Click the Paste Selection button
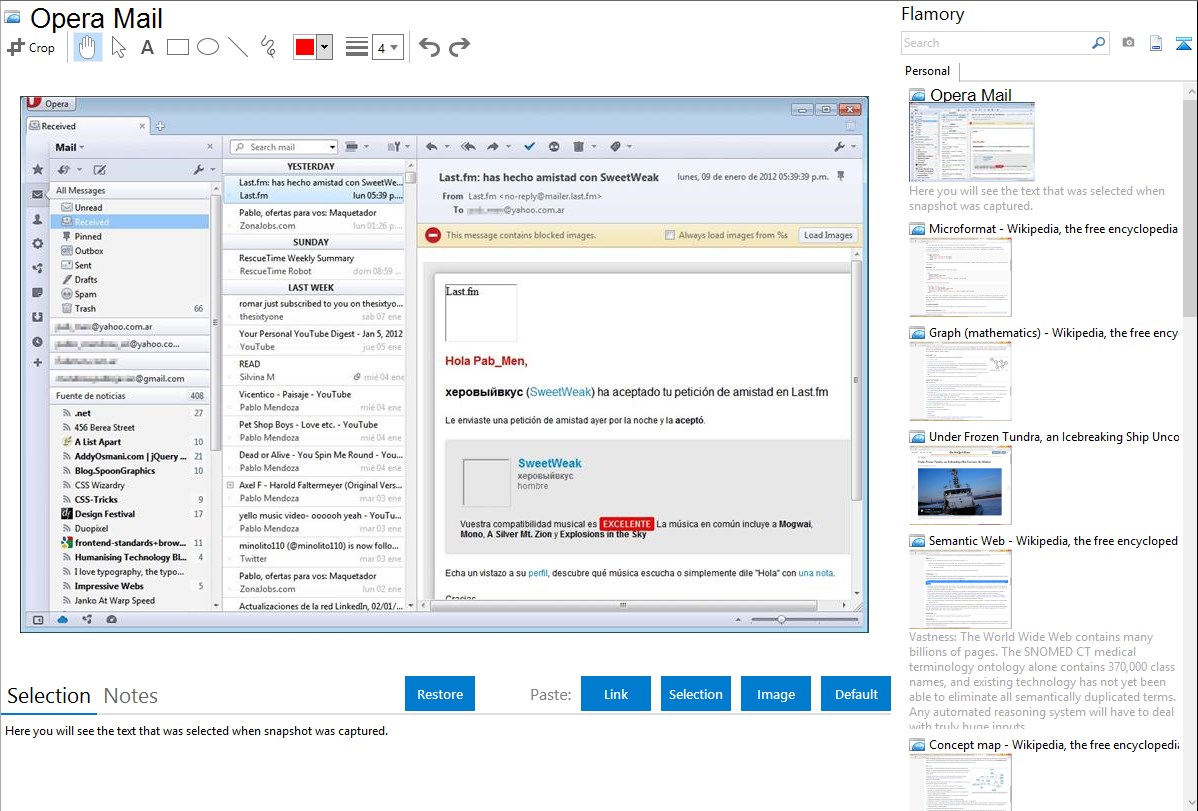Image resolution: width=1198 pixels, height=811 pixels. [695, 694]
